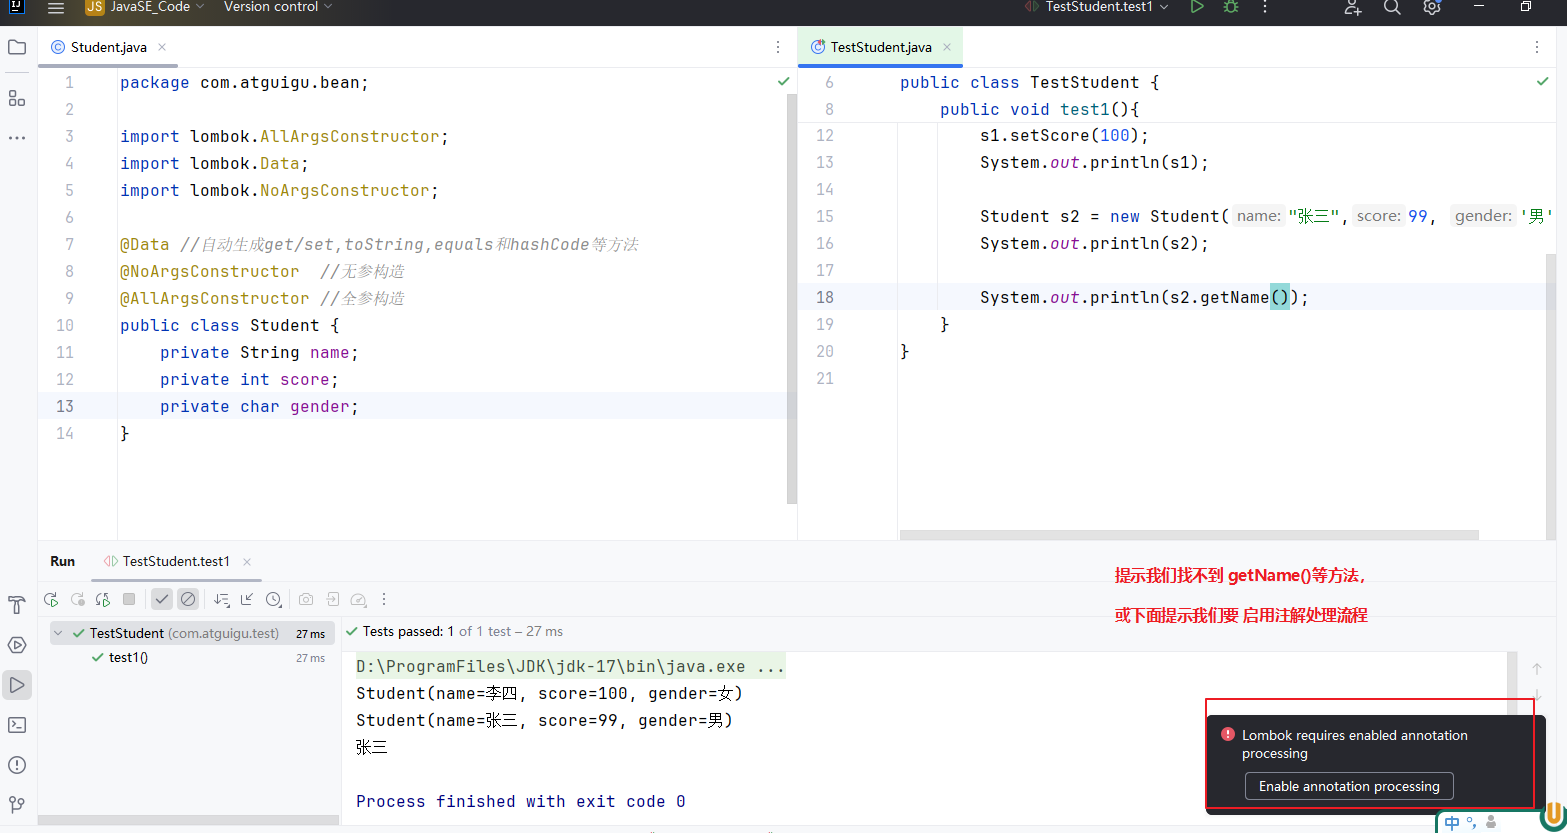
Task: Open Code With Me add-user icon
Action: click(x=1353, y=7)
